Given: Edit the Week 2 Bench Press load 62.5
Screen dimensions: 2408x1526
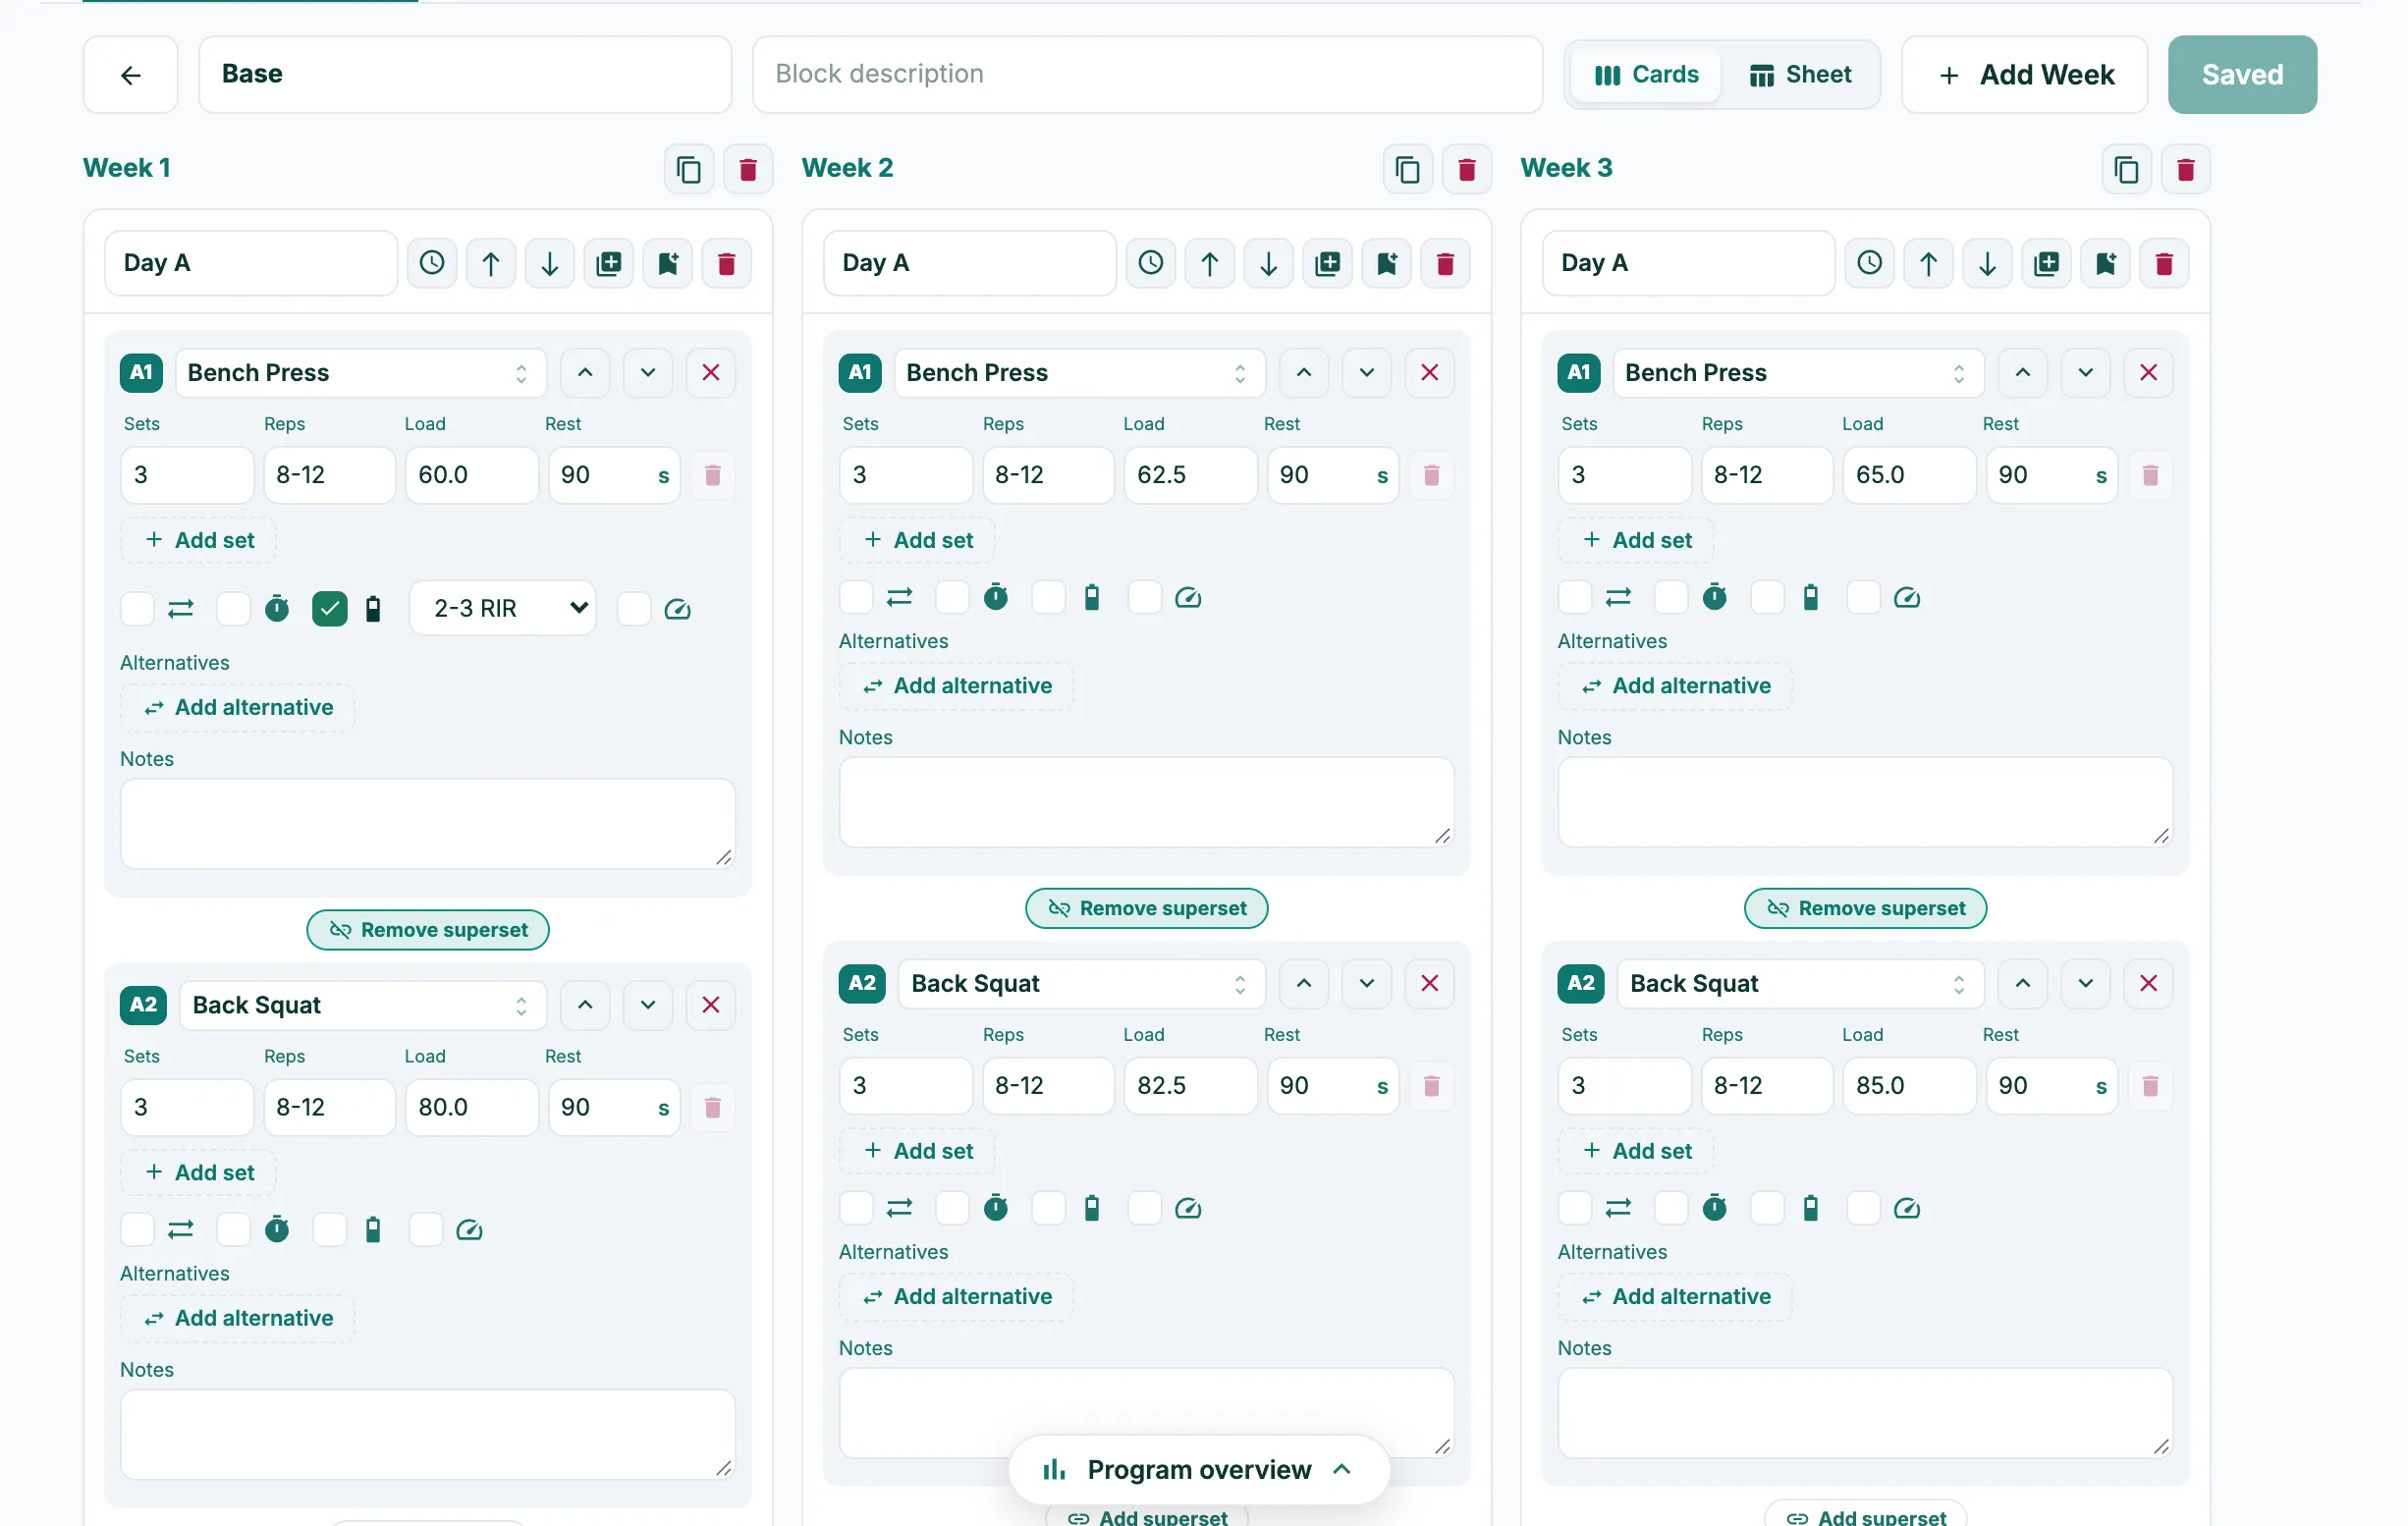Looking at the screenshot, I should 1190,475.
